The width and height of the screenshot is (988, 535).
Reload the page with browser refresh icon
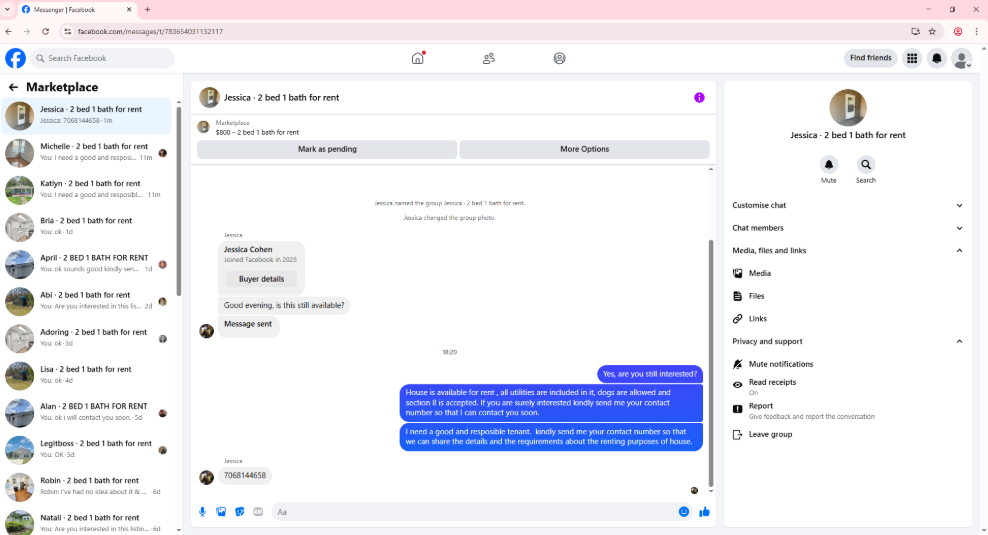45,32
